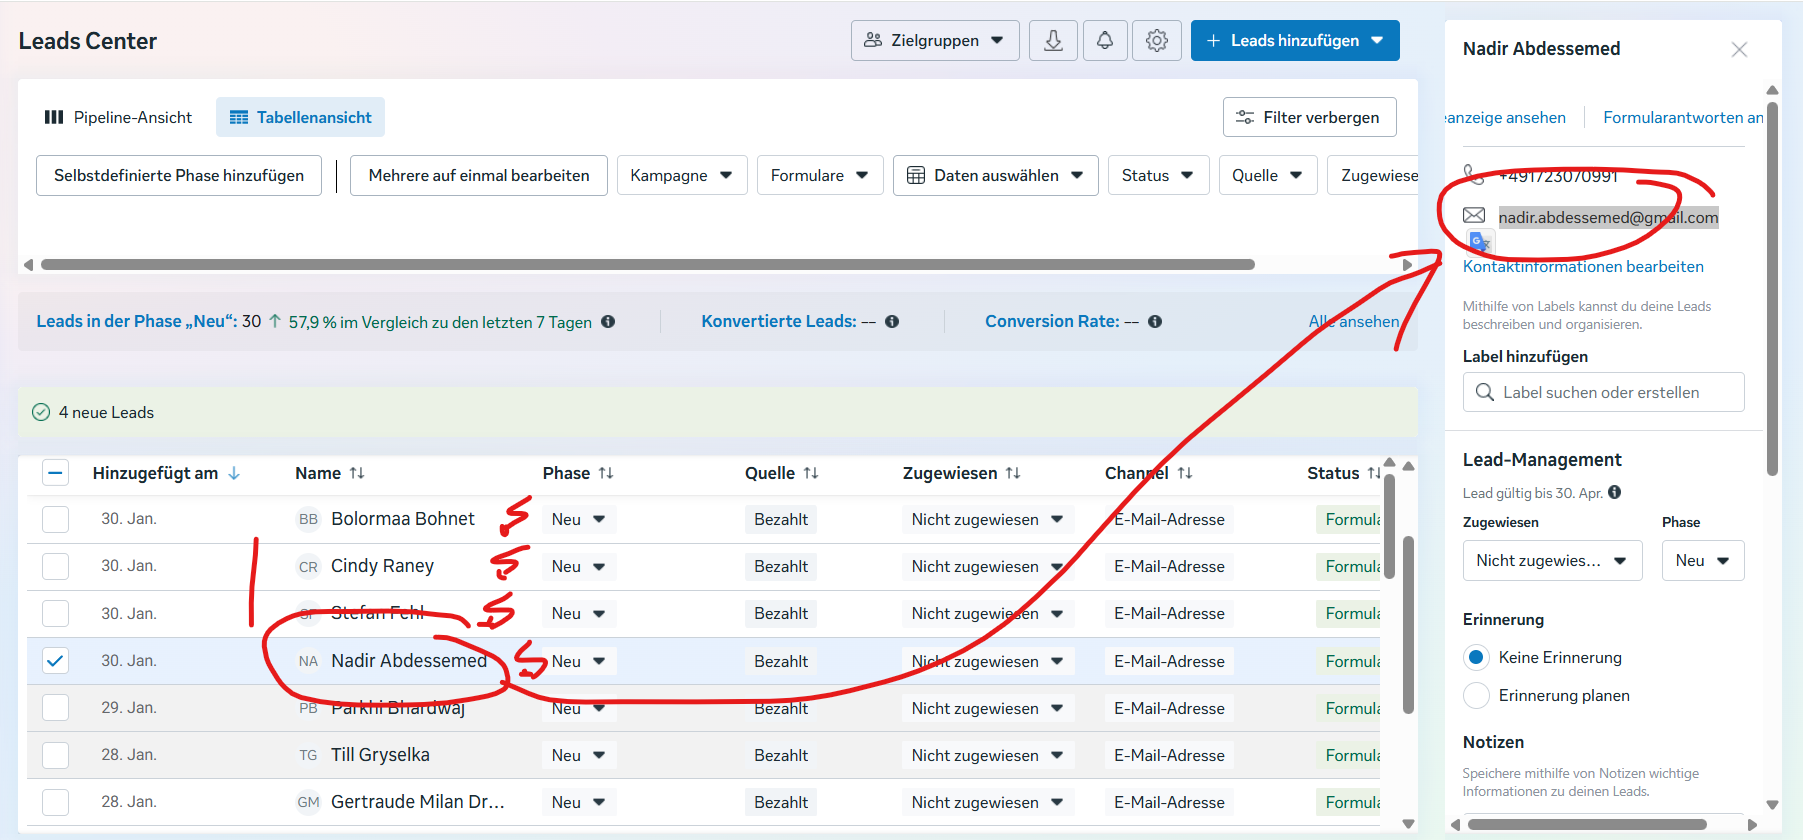Switch to Pipeline-Ansicht view
1803x840 pixels.
pyautogui.click(x=118, y=118)
